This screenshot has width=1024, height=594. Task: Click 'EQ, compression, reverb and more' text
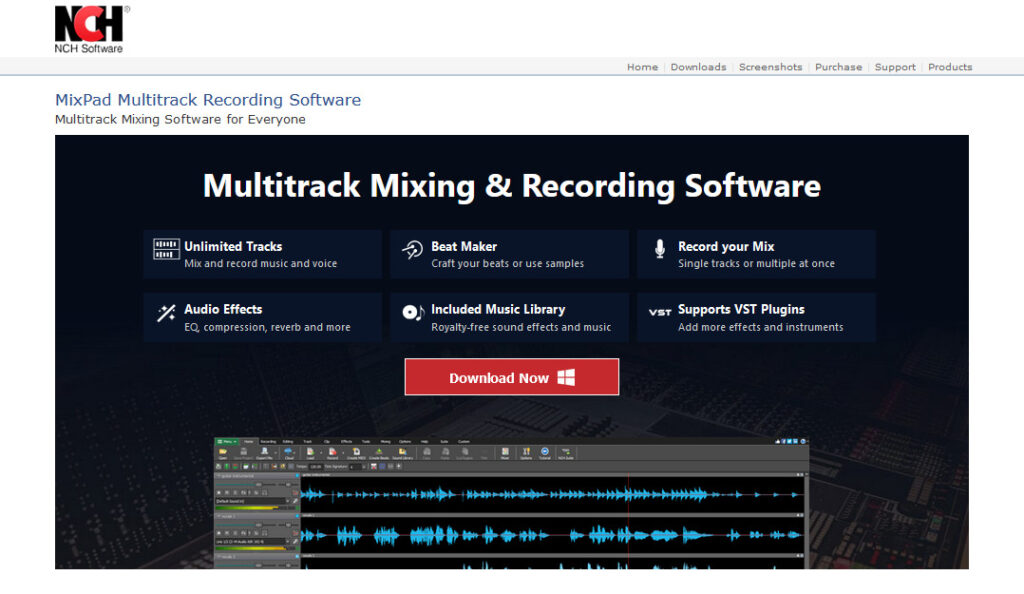tap(267, 327)
